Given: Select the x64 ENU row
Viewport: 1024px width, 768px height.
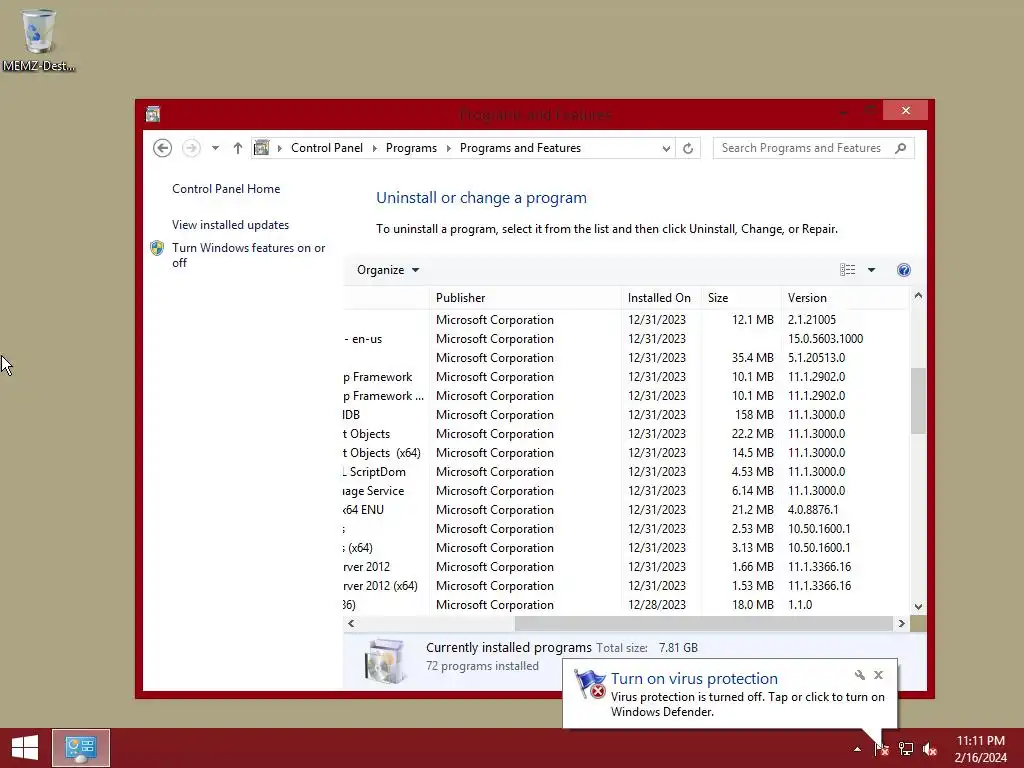Looking at the screenshot, I should [x=626, y=509].
